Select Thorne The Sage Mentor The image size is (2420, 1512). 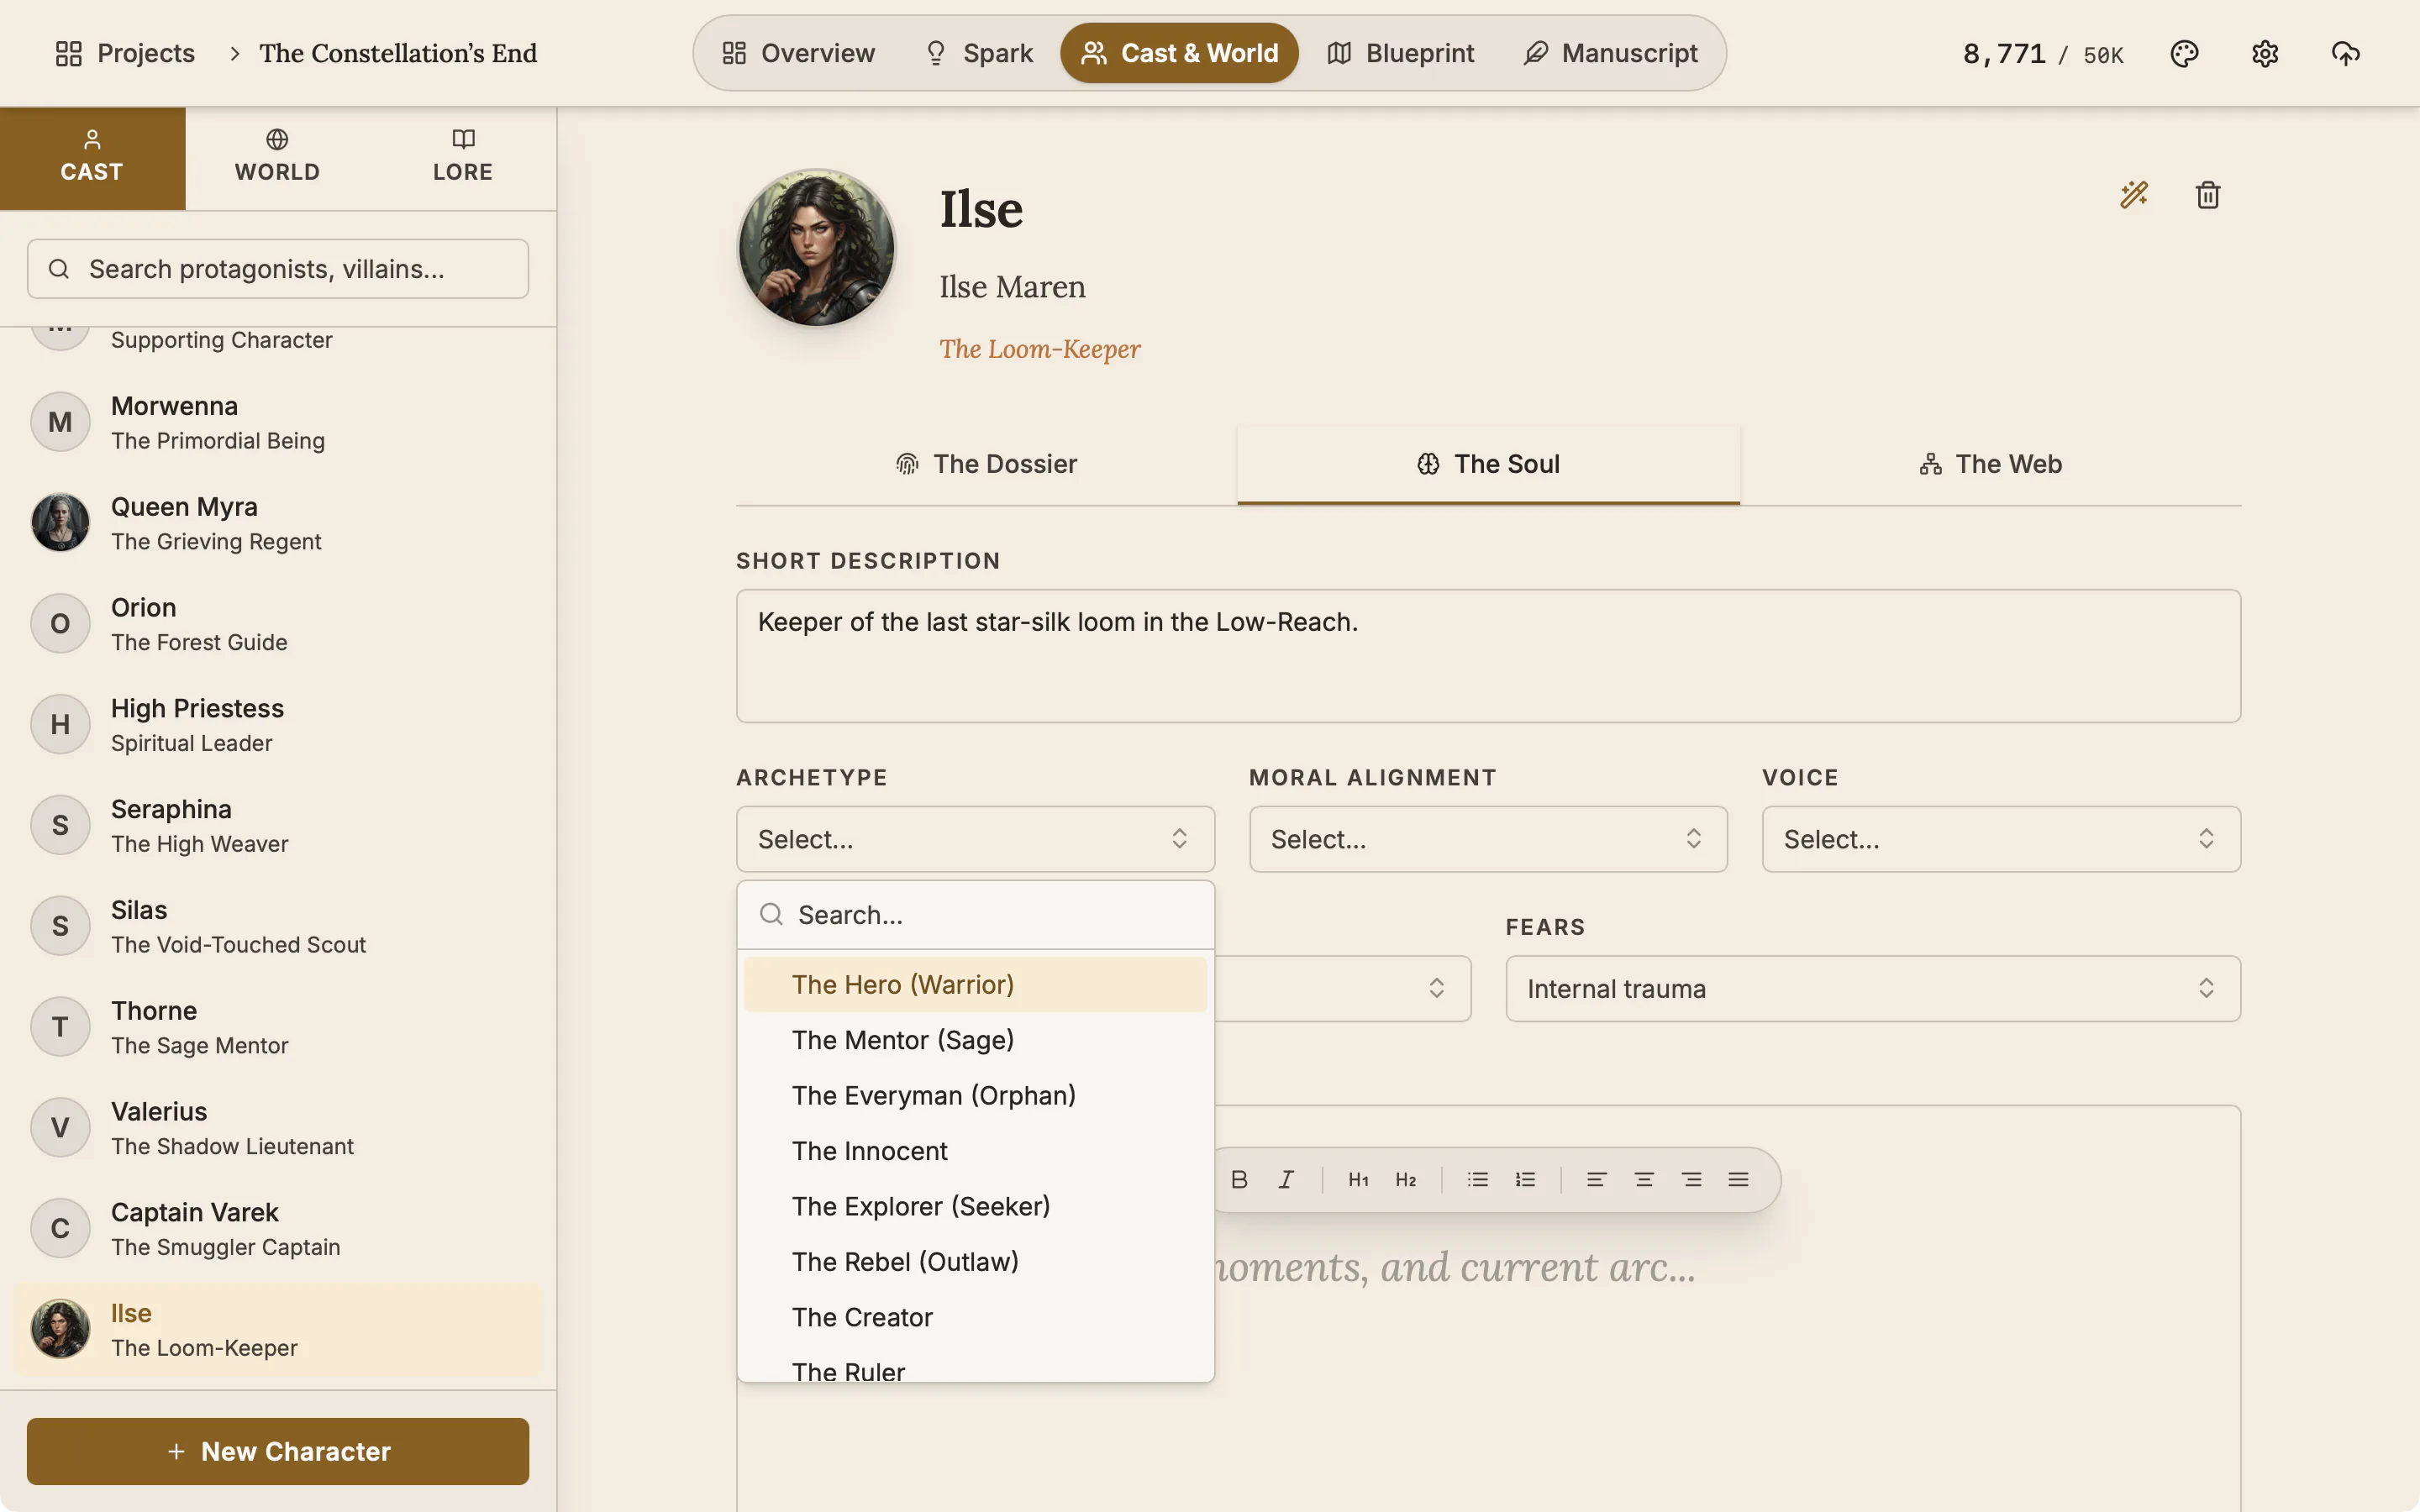[x=277, y=1027]
